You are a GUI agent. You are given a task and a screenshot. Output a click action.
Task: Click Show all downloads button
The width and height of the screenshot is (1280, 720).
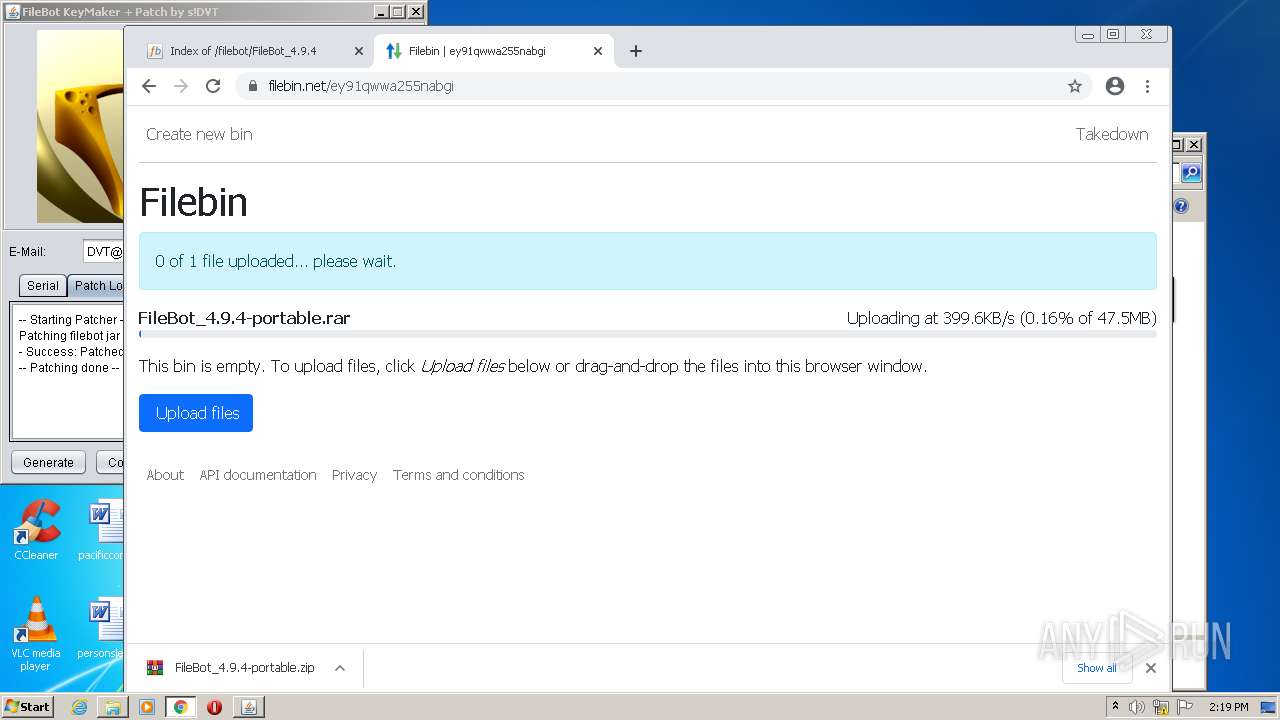[1097, 668]
